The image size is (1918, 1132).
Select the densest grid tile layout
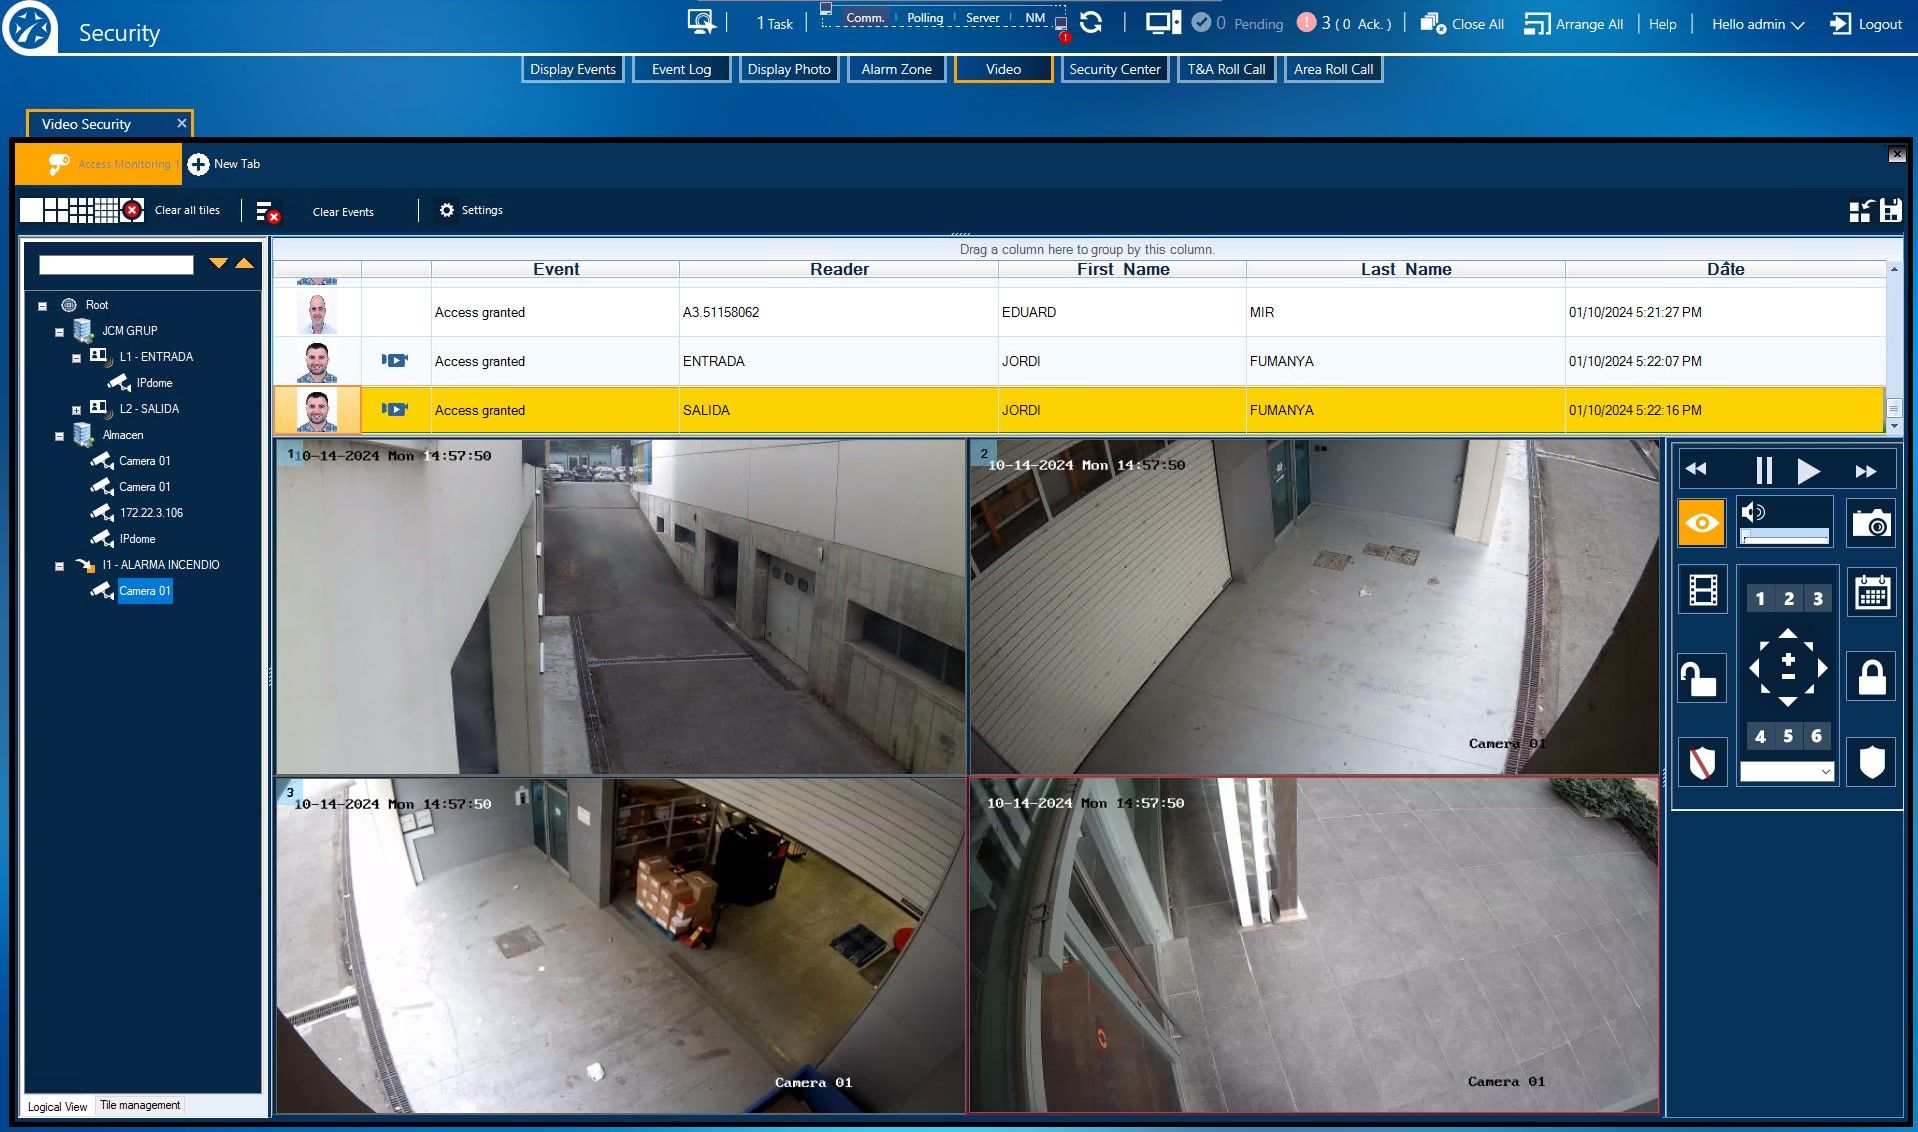pyautogui.click(x=106, y=210)
